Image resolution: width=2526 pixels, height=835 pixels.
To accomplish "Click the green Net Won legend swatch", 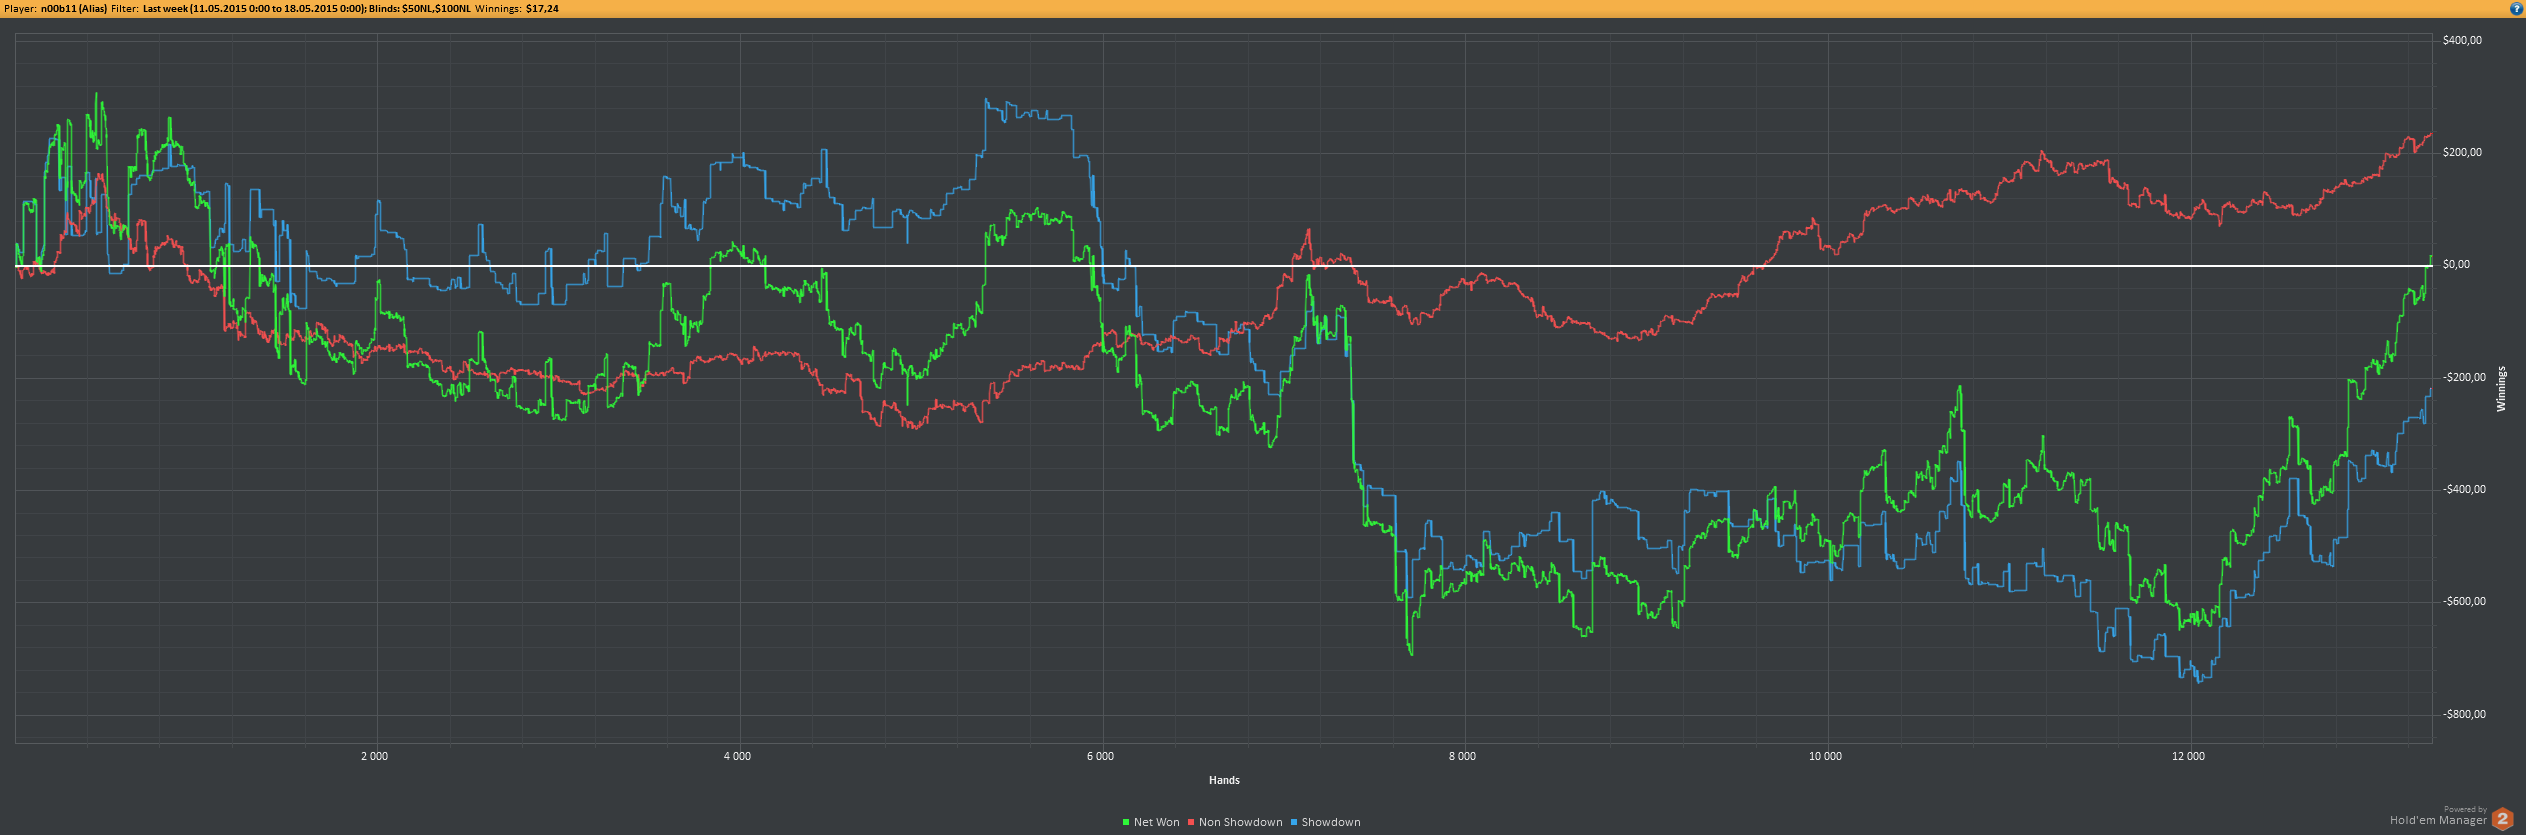I will [1126, 823].
